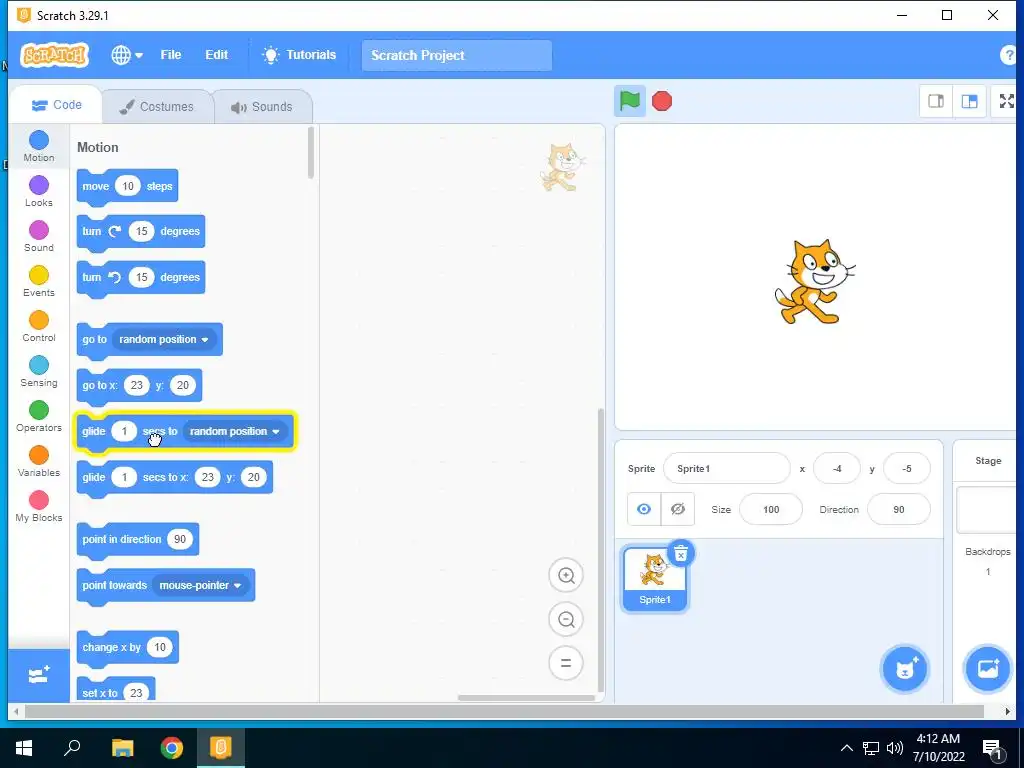Open the Windows Start menu
This screenshot has height=768, width=1024.
tap(24, 748)
